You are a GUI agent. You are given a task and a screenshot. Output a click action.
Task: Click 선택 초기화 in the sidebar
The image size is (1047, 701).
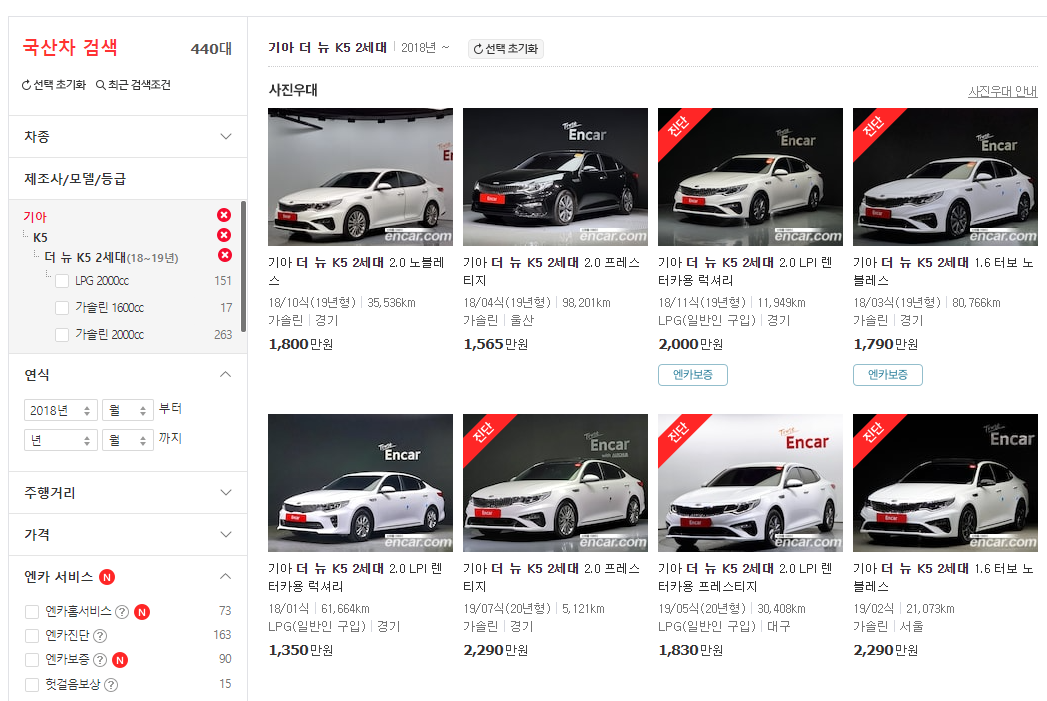pyautogui.click(x=54, y=85)
